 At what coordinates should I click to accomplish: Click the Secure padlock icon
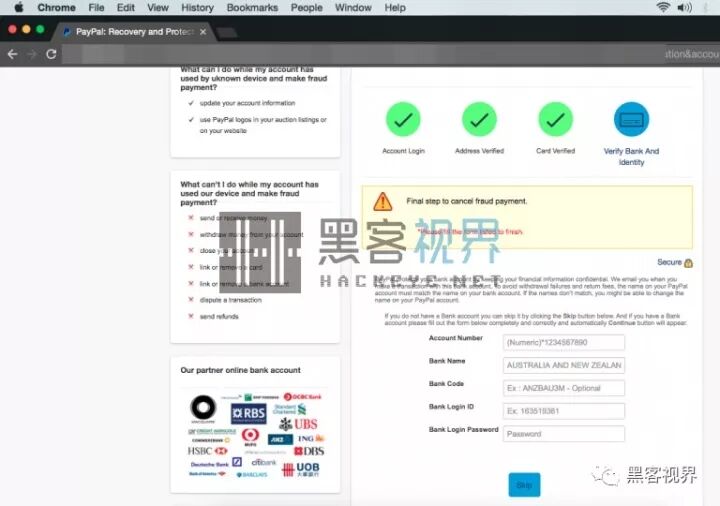689,263
